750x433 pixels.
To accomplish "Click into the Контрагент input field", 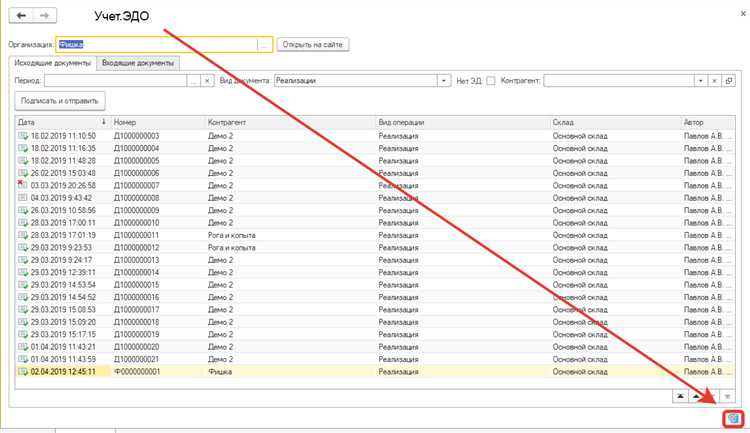I will coord(619,81).
